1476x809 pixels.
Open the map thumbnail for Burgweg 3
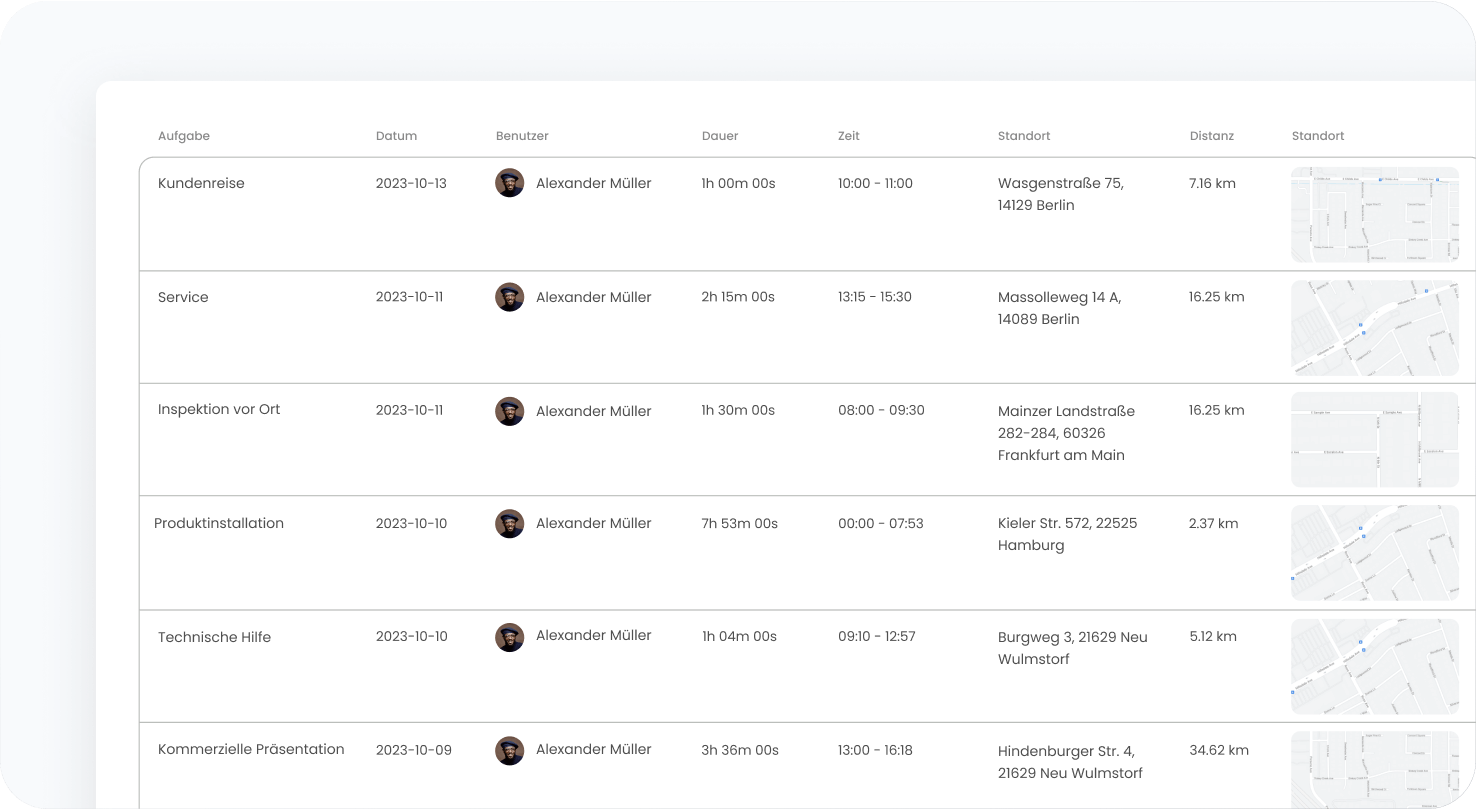(x=1374, y=667)
